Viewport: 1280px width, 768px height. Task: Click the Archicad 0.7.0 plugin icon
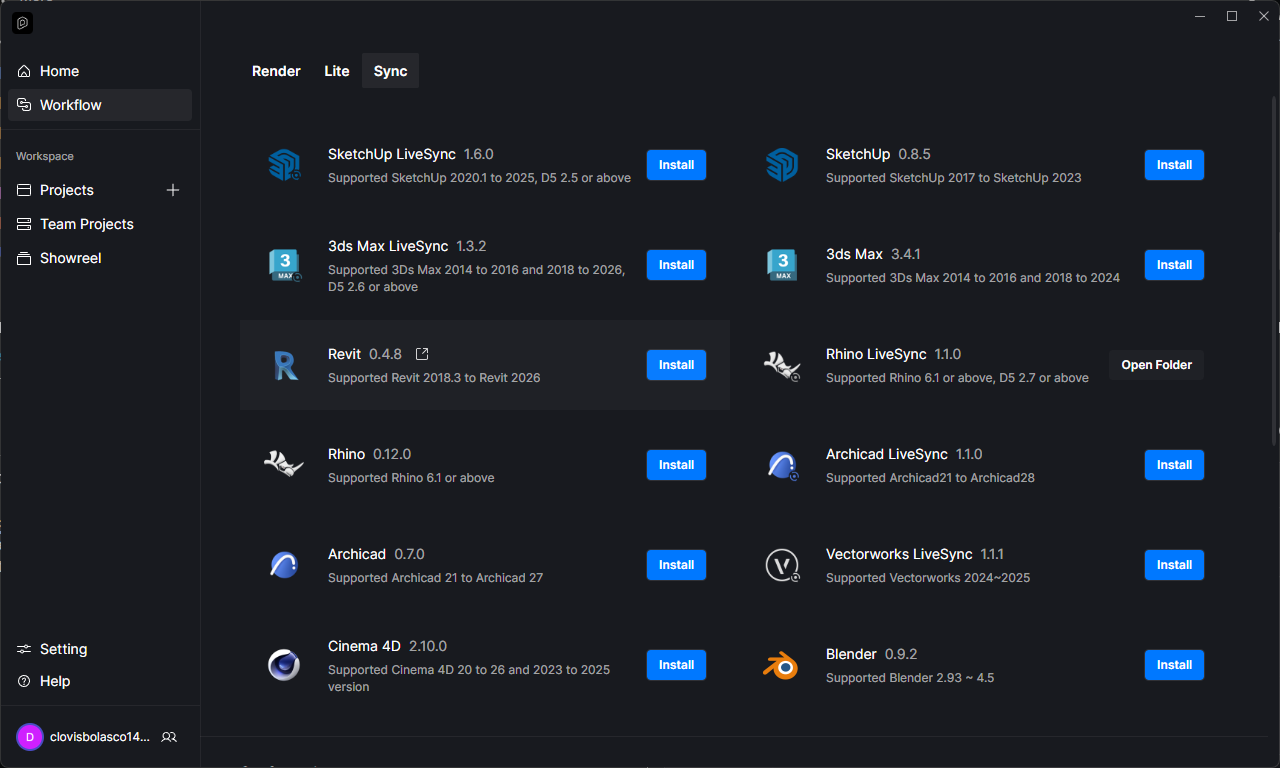point(284,565)
